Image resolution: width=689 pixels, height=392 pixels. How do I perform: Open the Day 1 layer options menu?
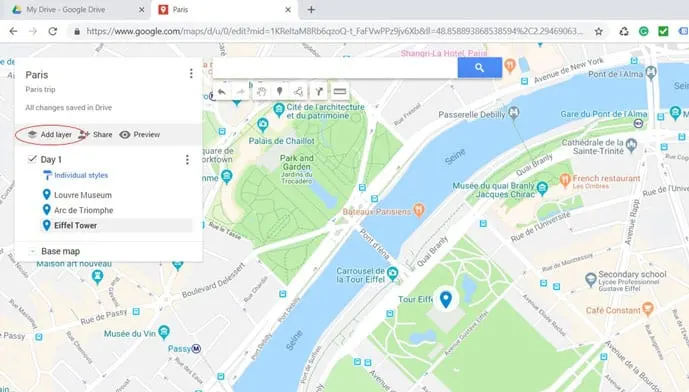click(x=187, y=160)
